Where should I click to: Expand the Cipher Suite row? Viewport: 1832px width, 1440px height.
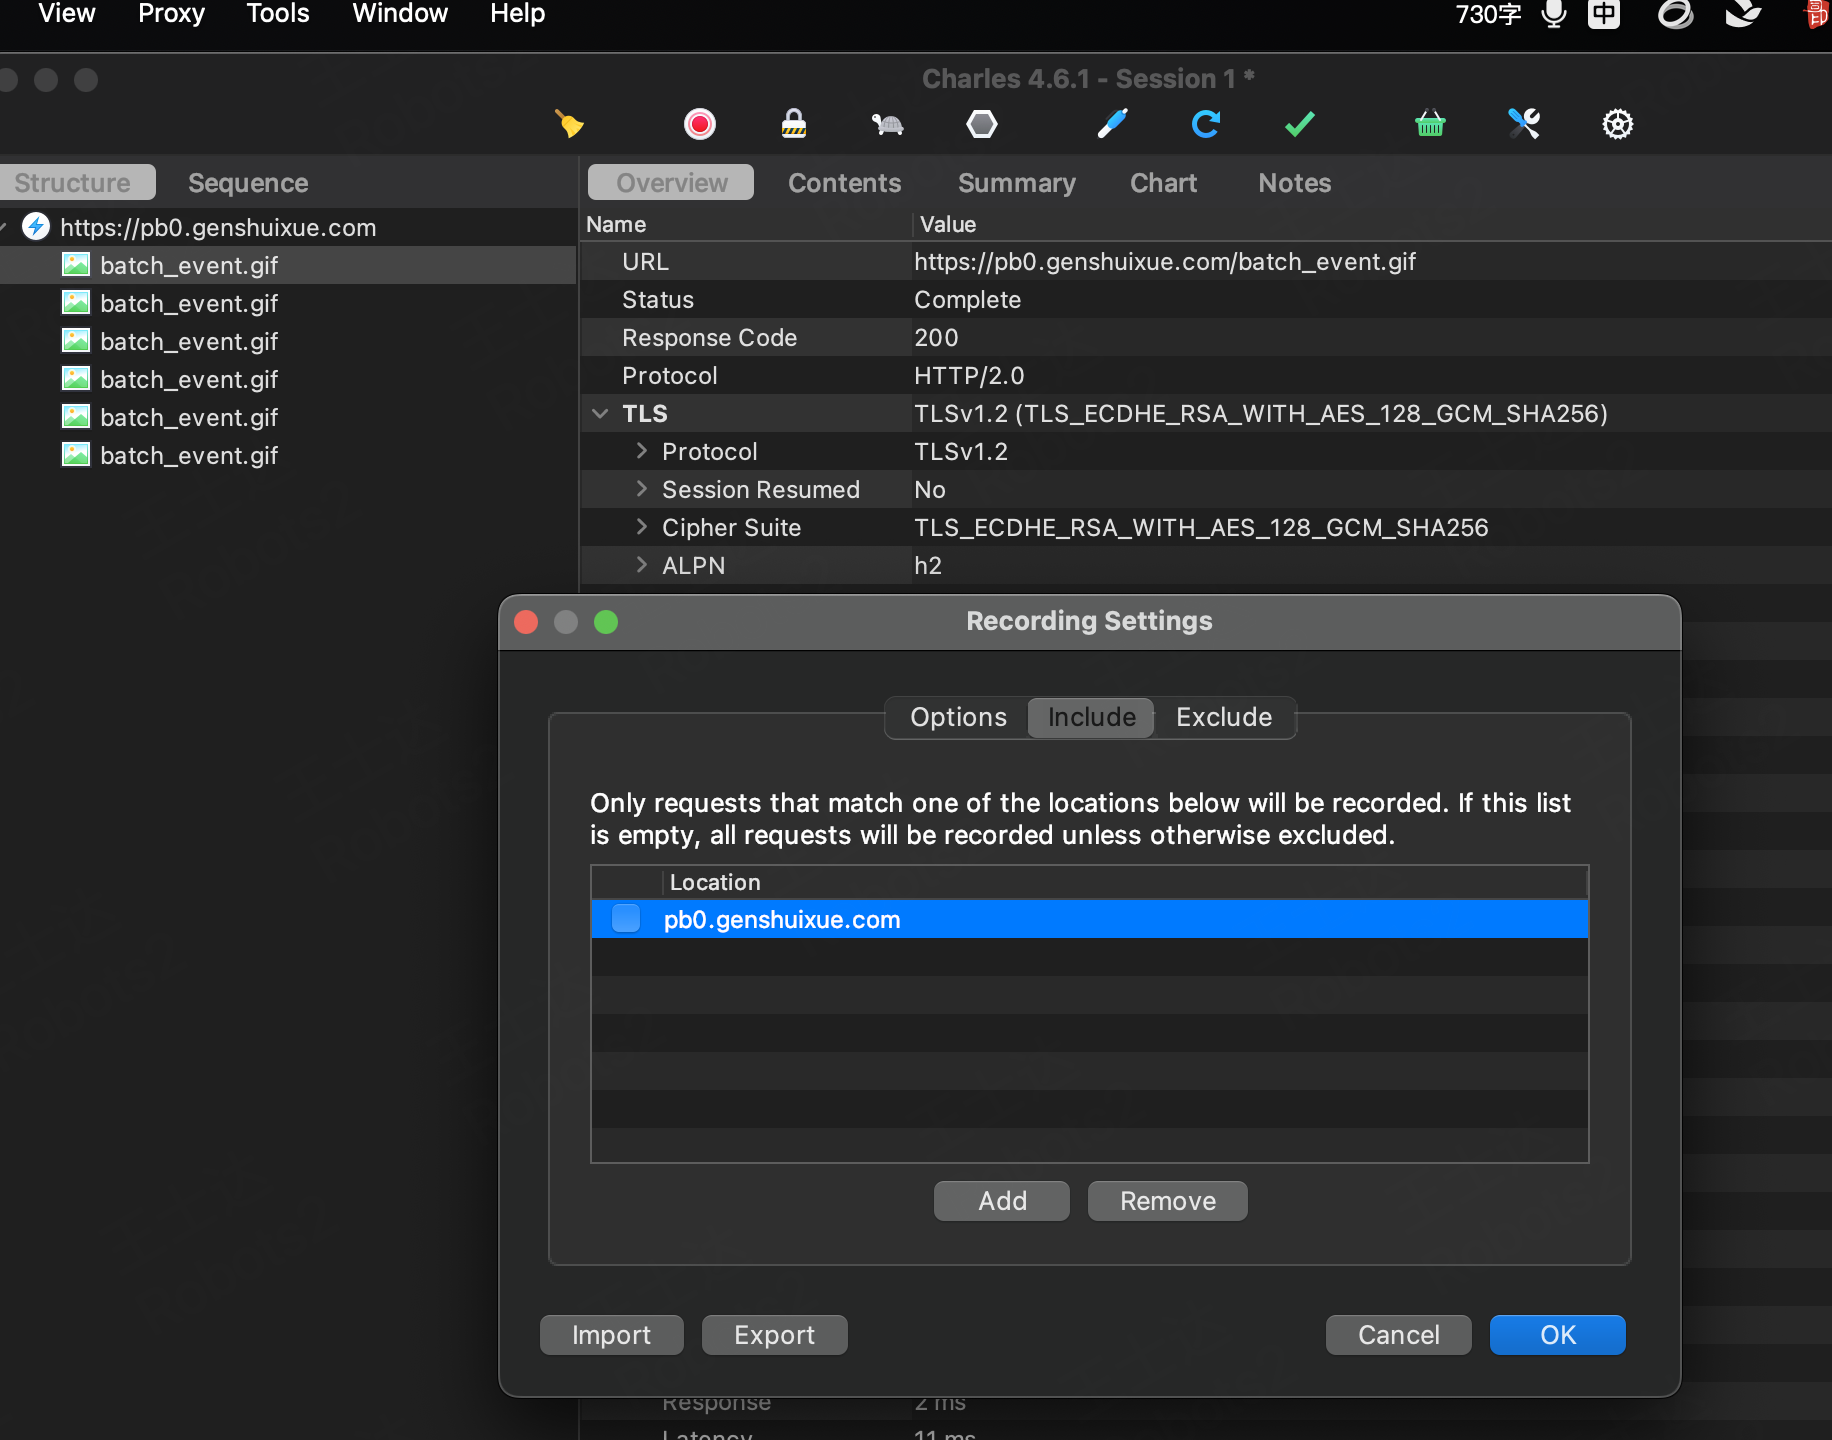coord(641,527)
